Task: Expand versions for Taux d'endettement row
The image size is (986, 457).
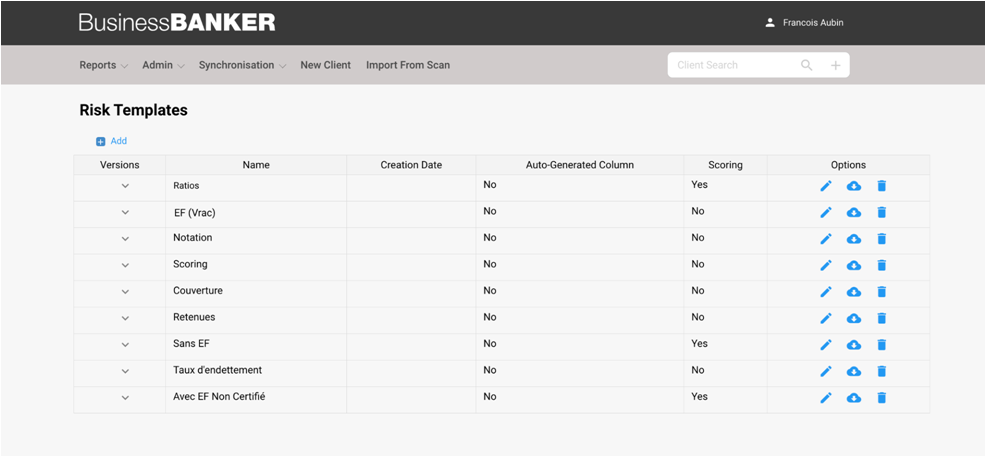Action: (125, 371)
